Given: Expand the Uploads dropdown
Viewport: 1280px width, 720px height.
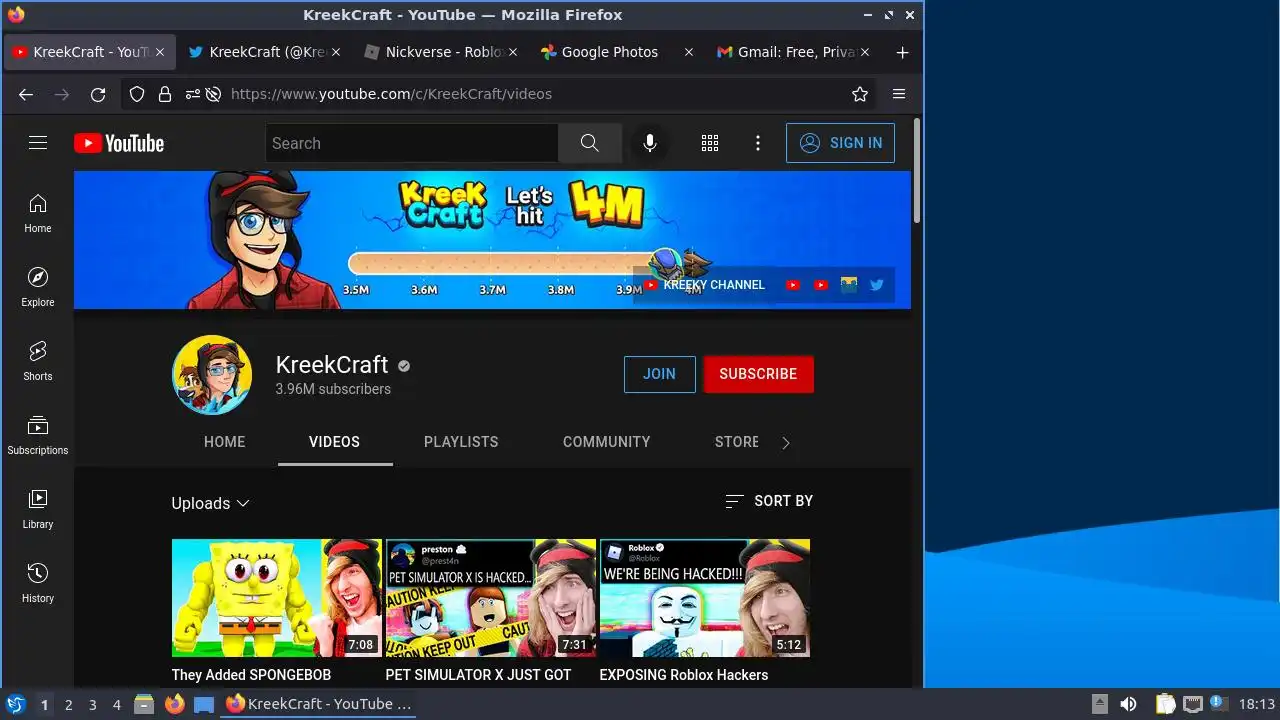Looking at the screenshot, I should (210, 503).
